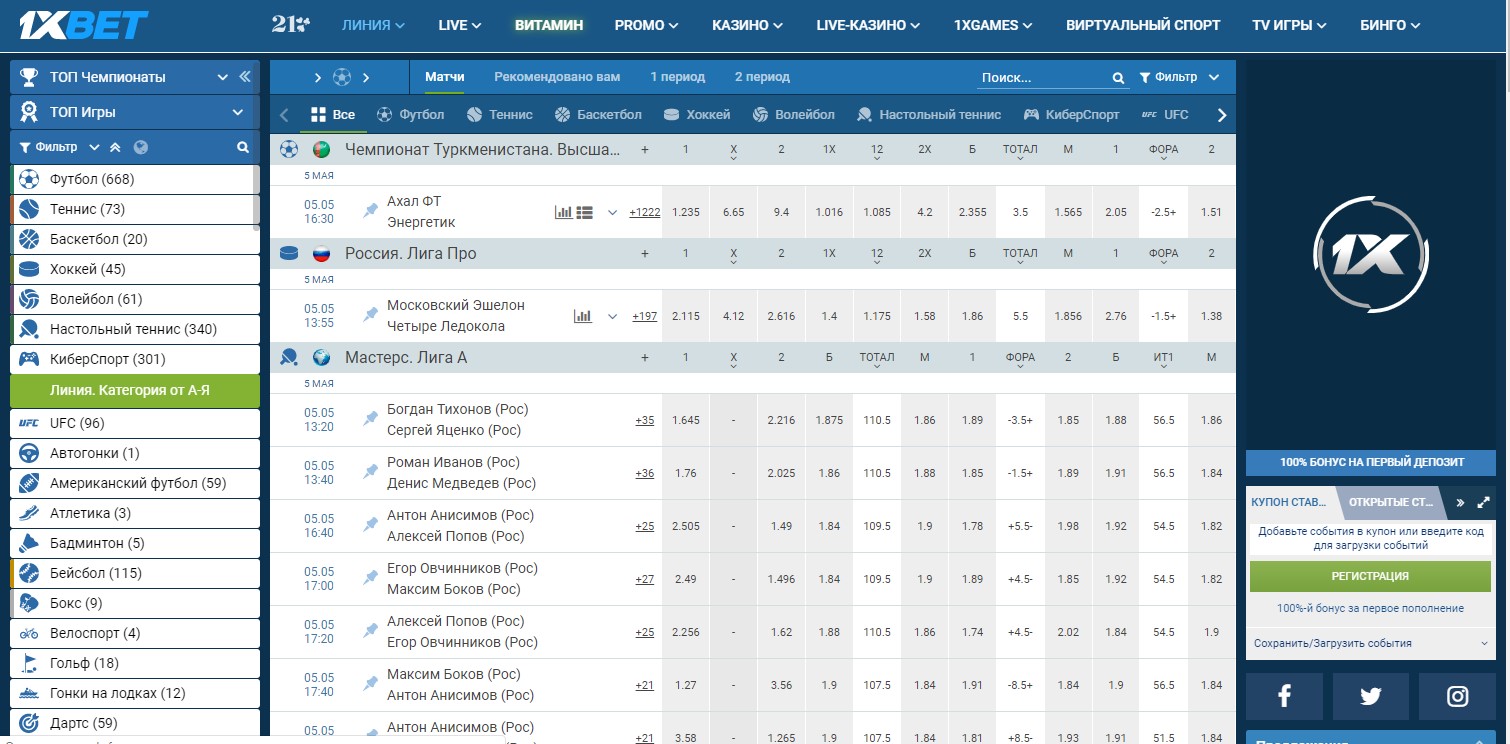The height and width of the screenshot is (744, 1510).
Task: Select Футбол (668) in sidebar
Action: [x=135, y=179]
